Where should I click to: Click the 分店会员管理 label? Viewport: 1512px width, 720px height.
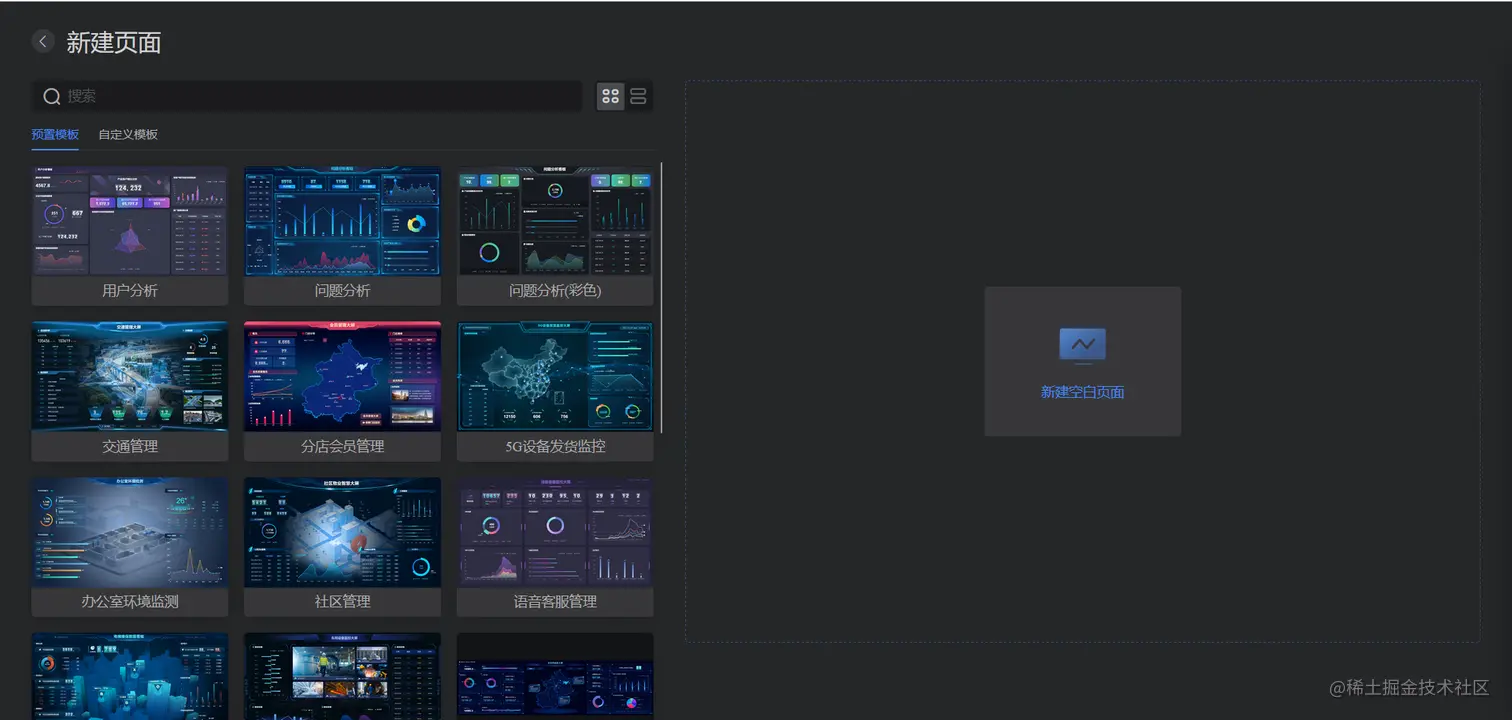coord(342,446)
